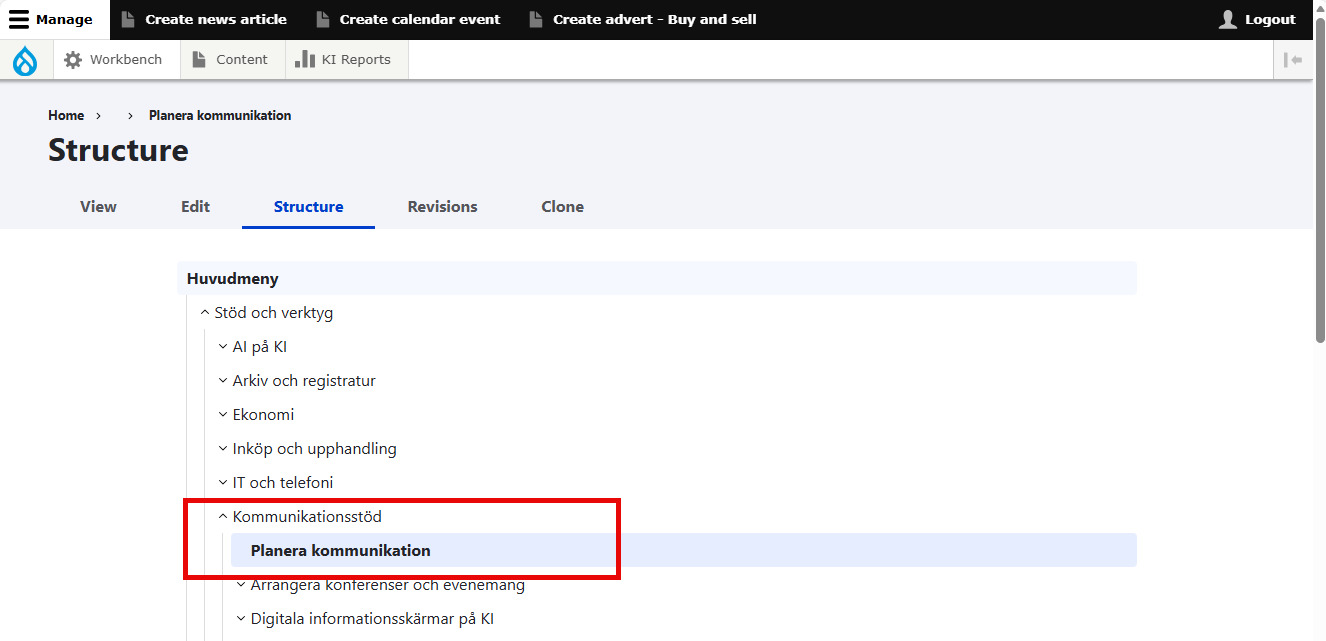Image resolution: width=1326 pixels, height=641 pixels.
Task: Click Create calendar event shortcut
Action: click(x=419, y=20)
